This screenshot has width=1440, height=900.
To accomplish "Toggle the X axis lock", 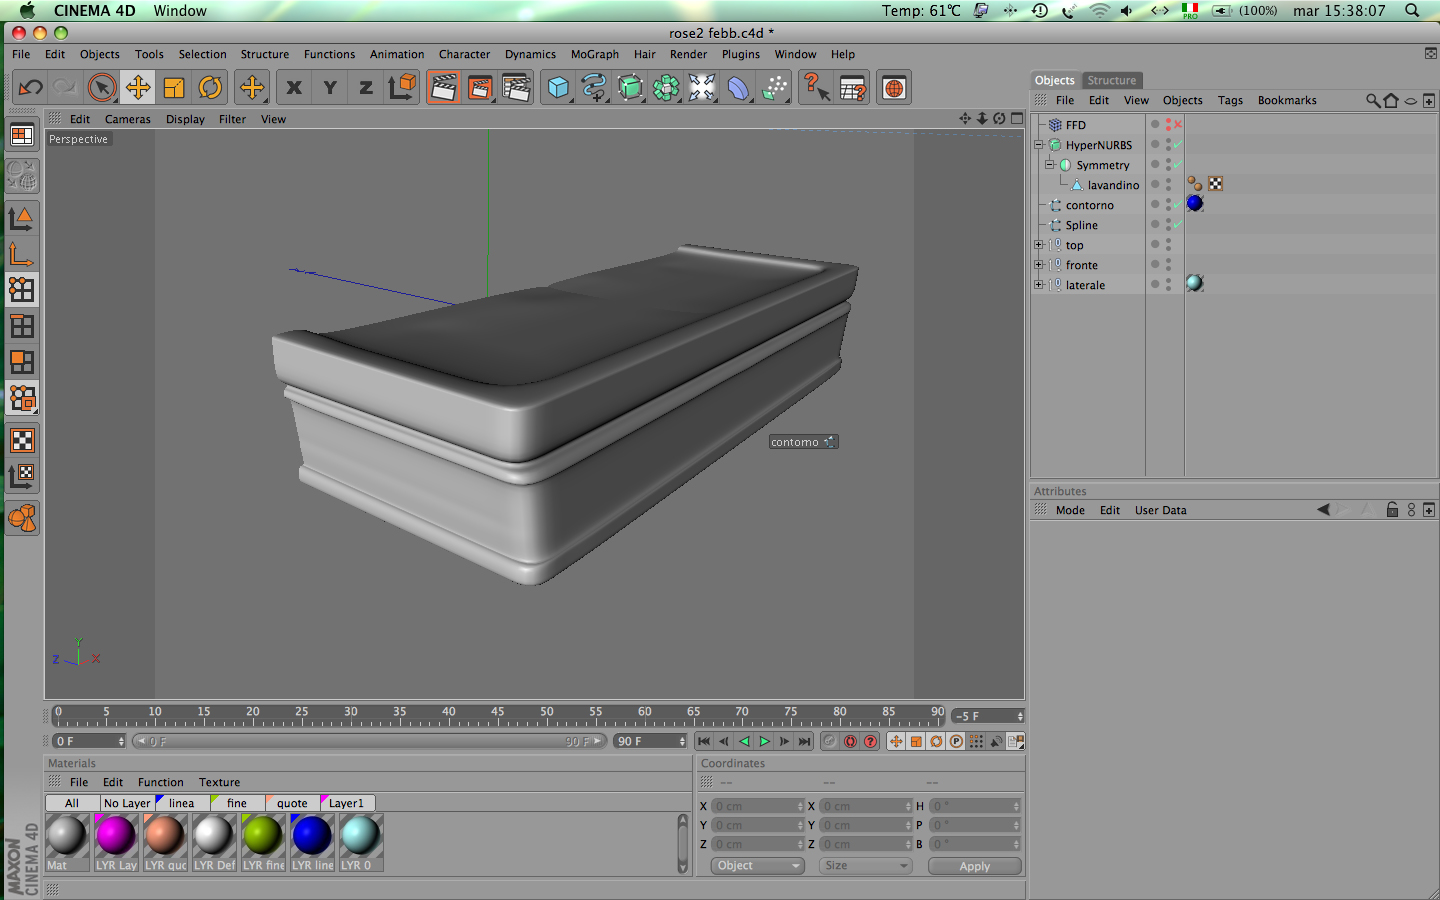I will [x=294, y=88].
